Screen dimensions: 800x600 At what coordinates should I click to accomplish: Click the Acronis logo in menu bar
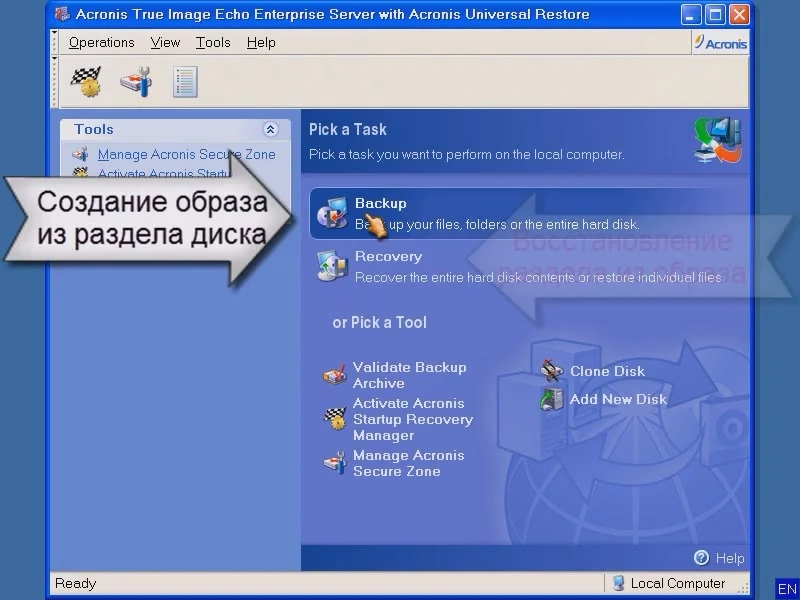click(x=720, y=43)
